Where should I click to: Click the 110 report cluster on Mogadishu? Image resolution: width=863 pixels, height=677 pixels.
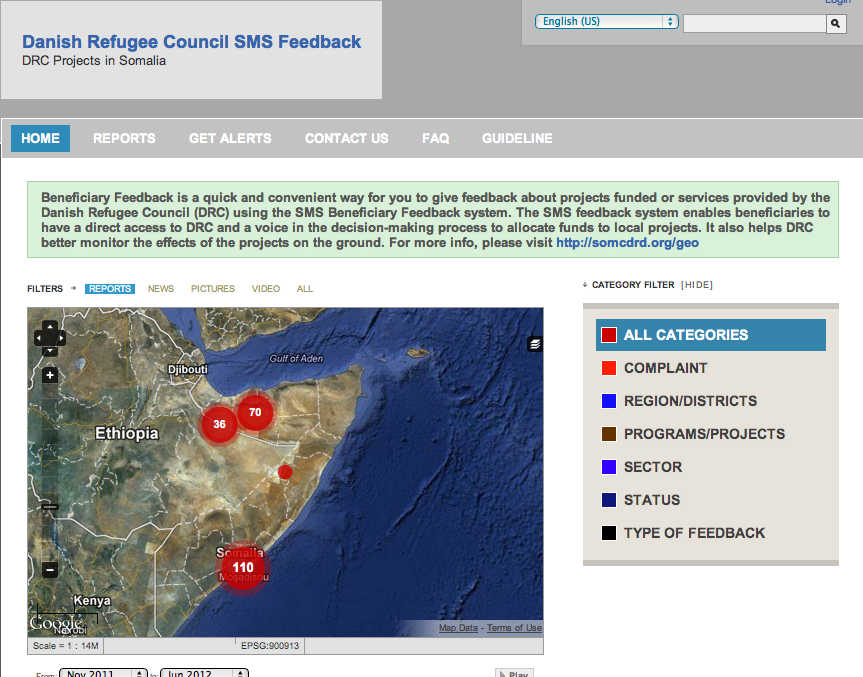coord(242,567)
